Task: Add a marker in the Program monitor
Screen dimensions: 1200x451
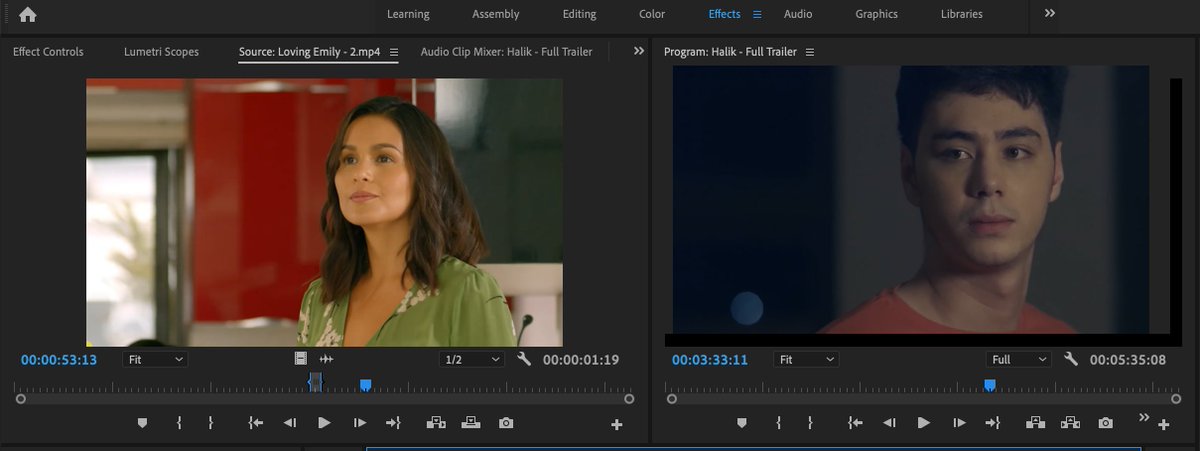Action: tap(741, 423)
